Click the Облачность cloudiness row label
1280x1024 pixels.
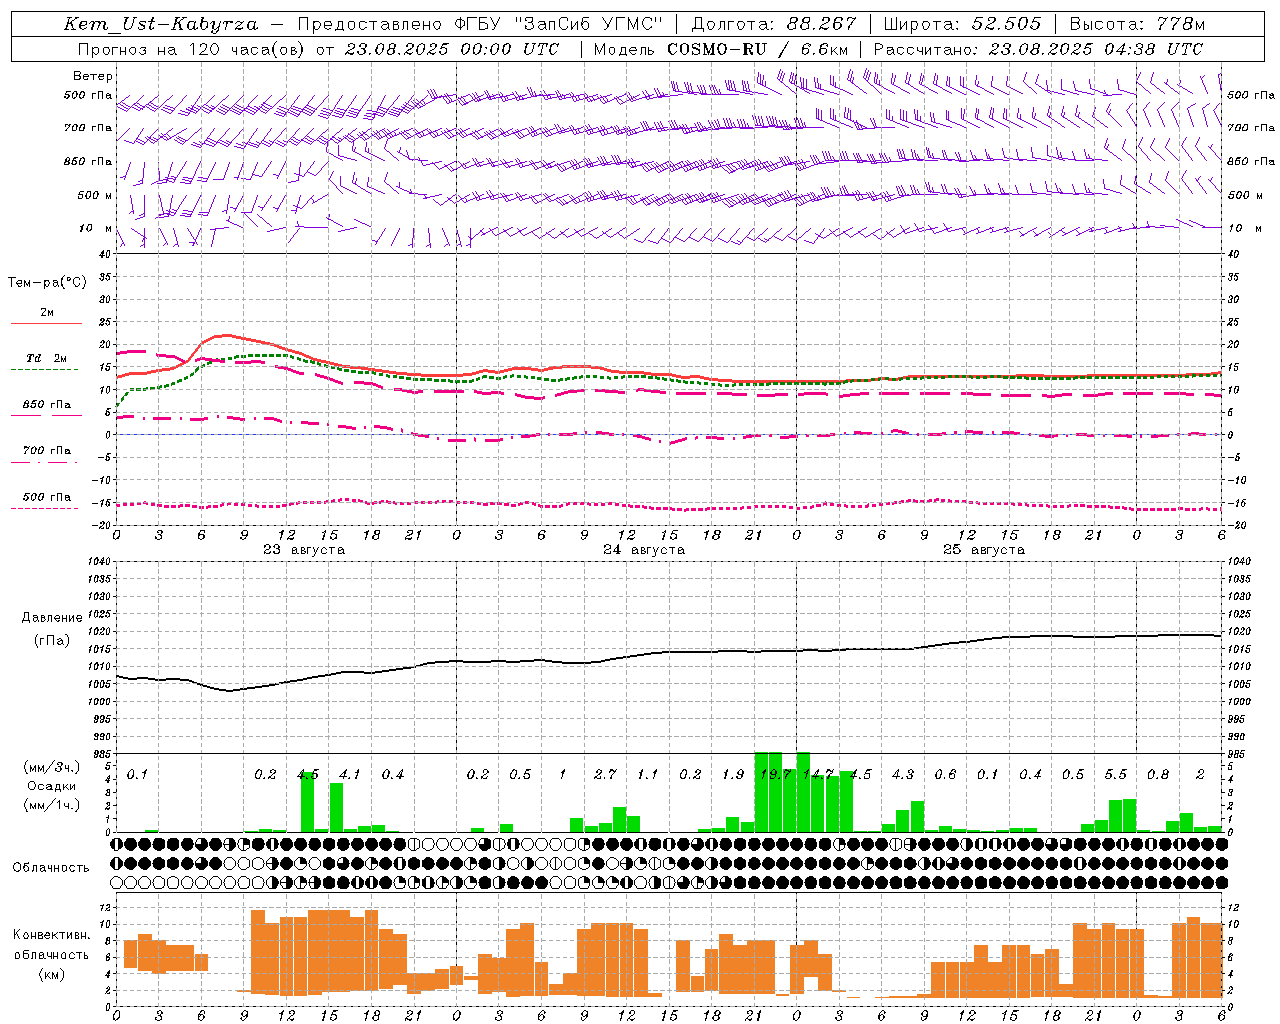(x=51, y=867)
